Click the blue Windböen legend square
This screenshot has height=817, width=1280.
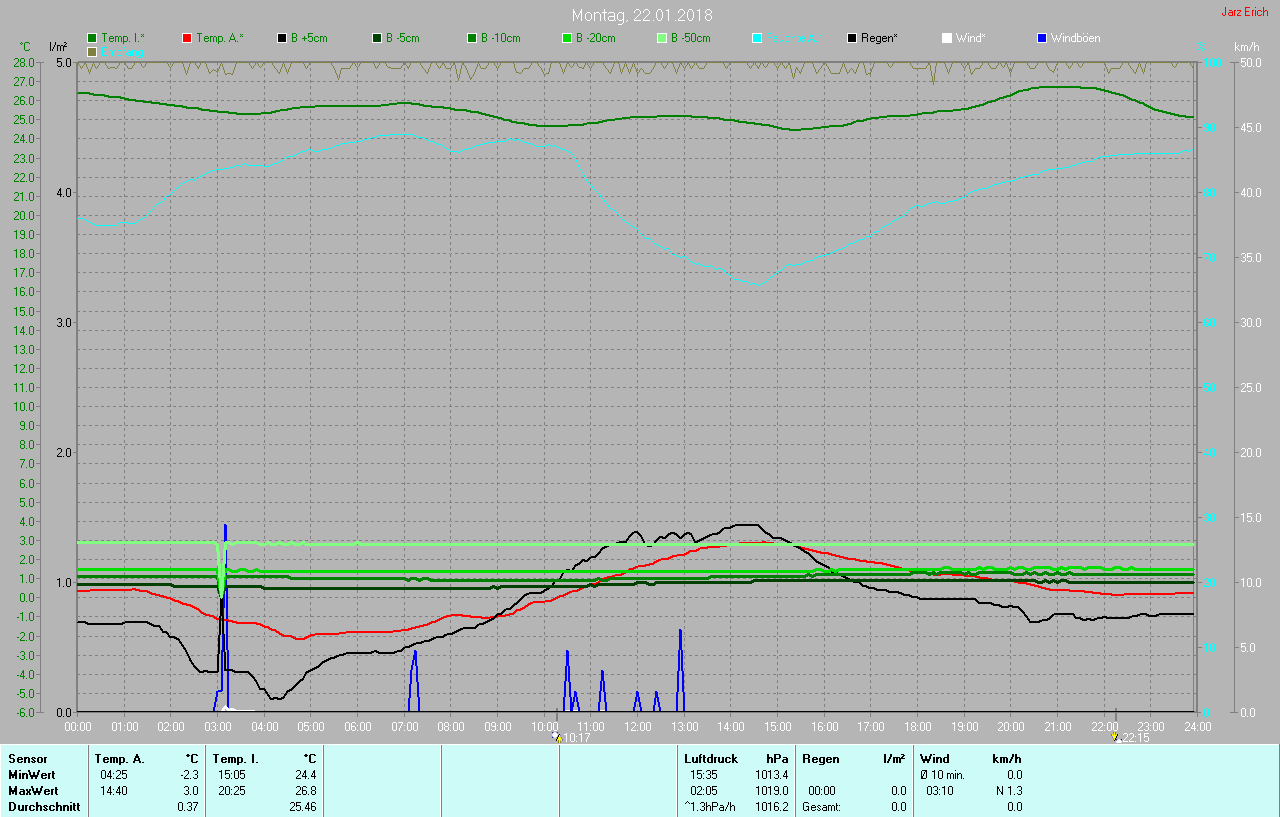tap(1042, 38)
